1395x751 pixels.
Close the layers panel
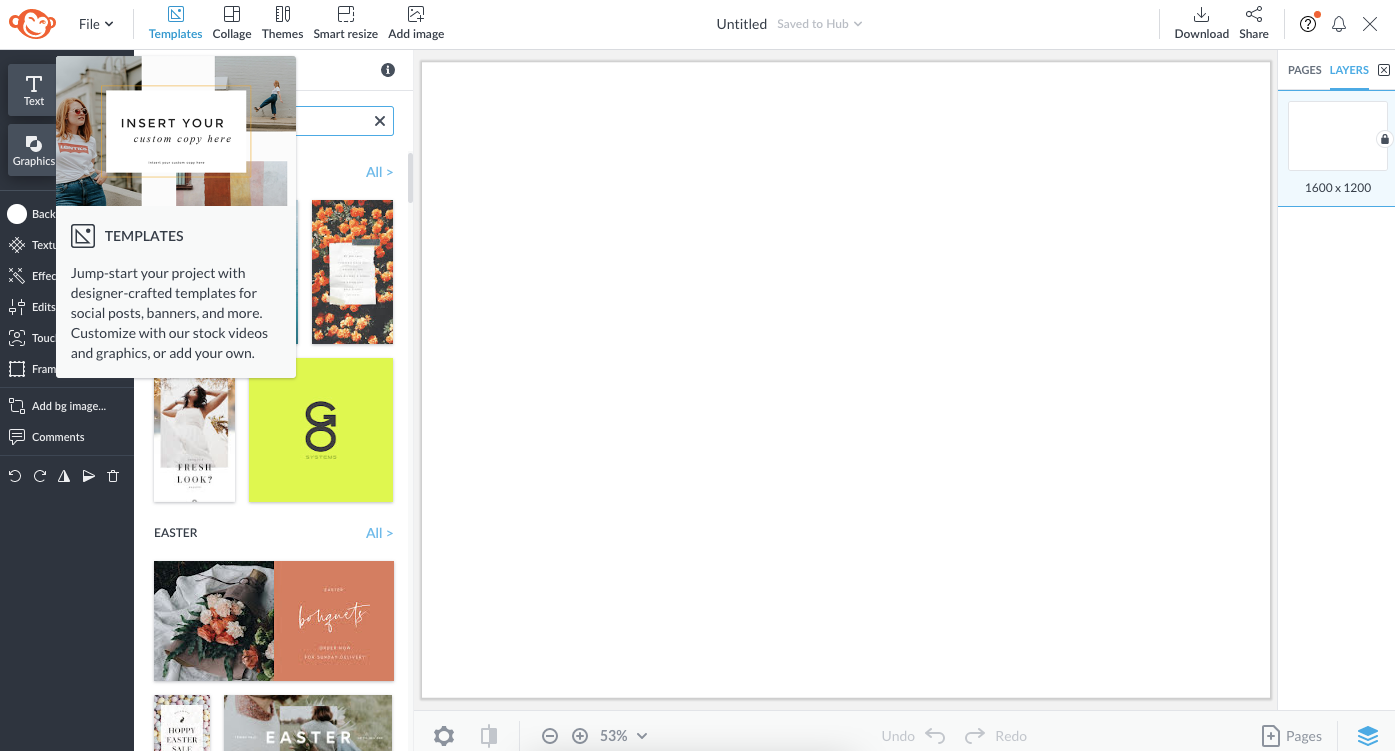1384,70
